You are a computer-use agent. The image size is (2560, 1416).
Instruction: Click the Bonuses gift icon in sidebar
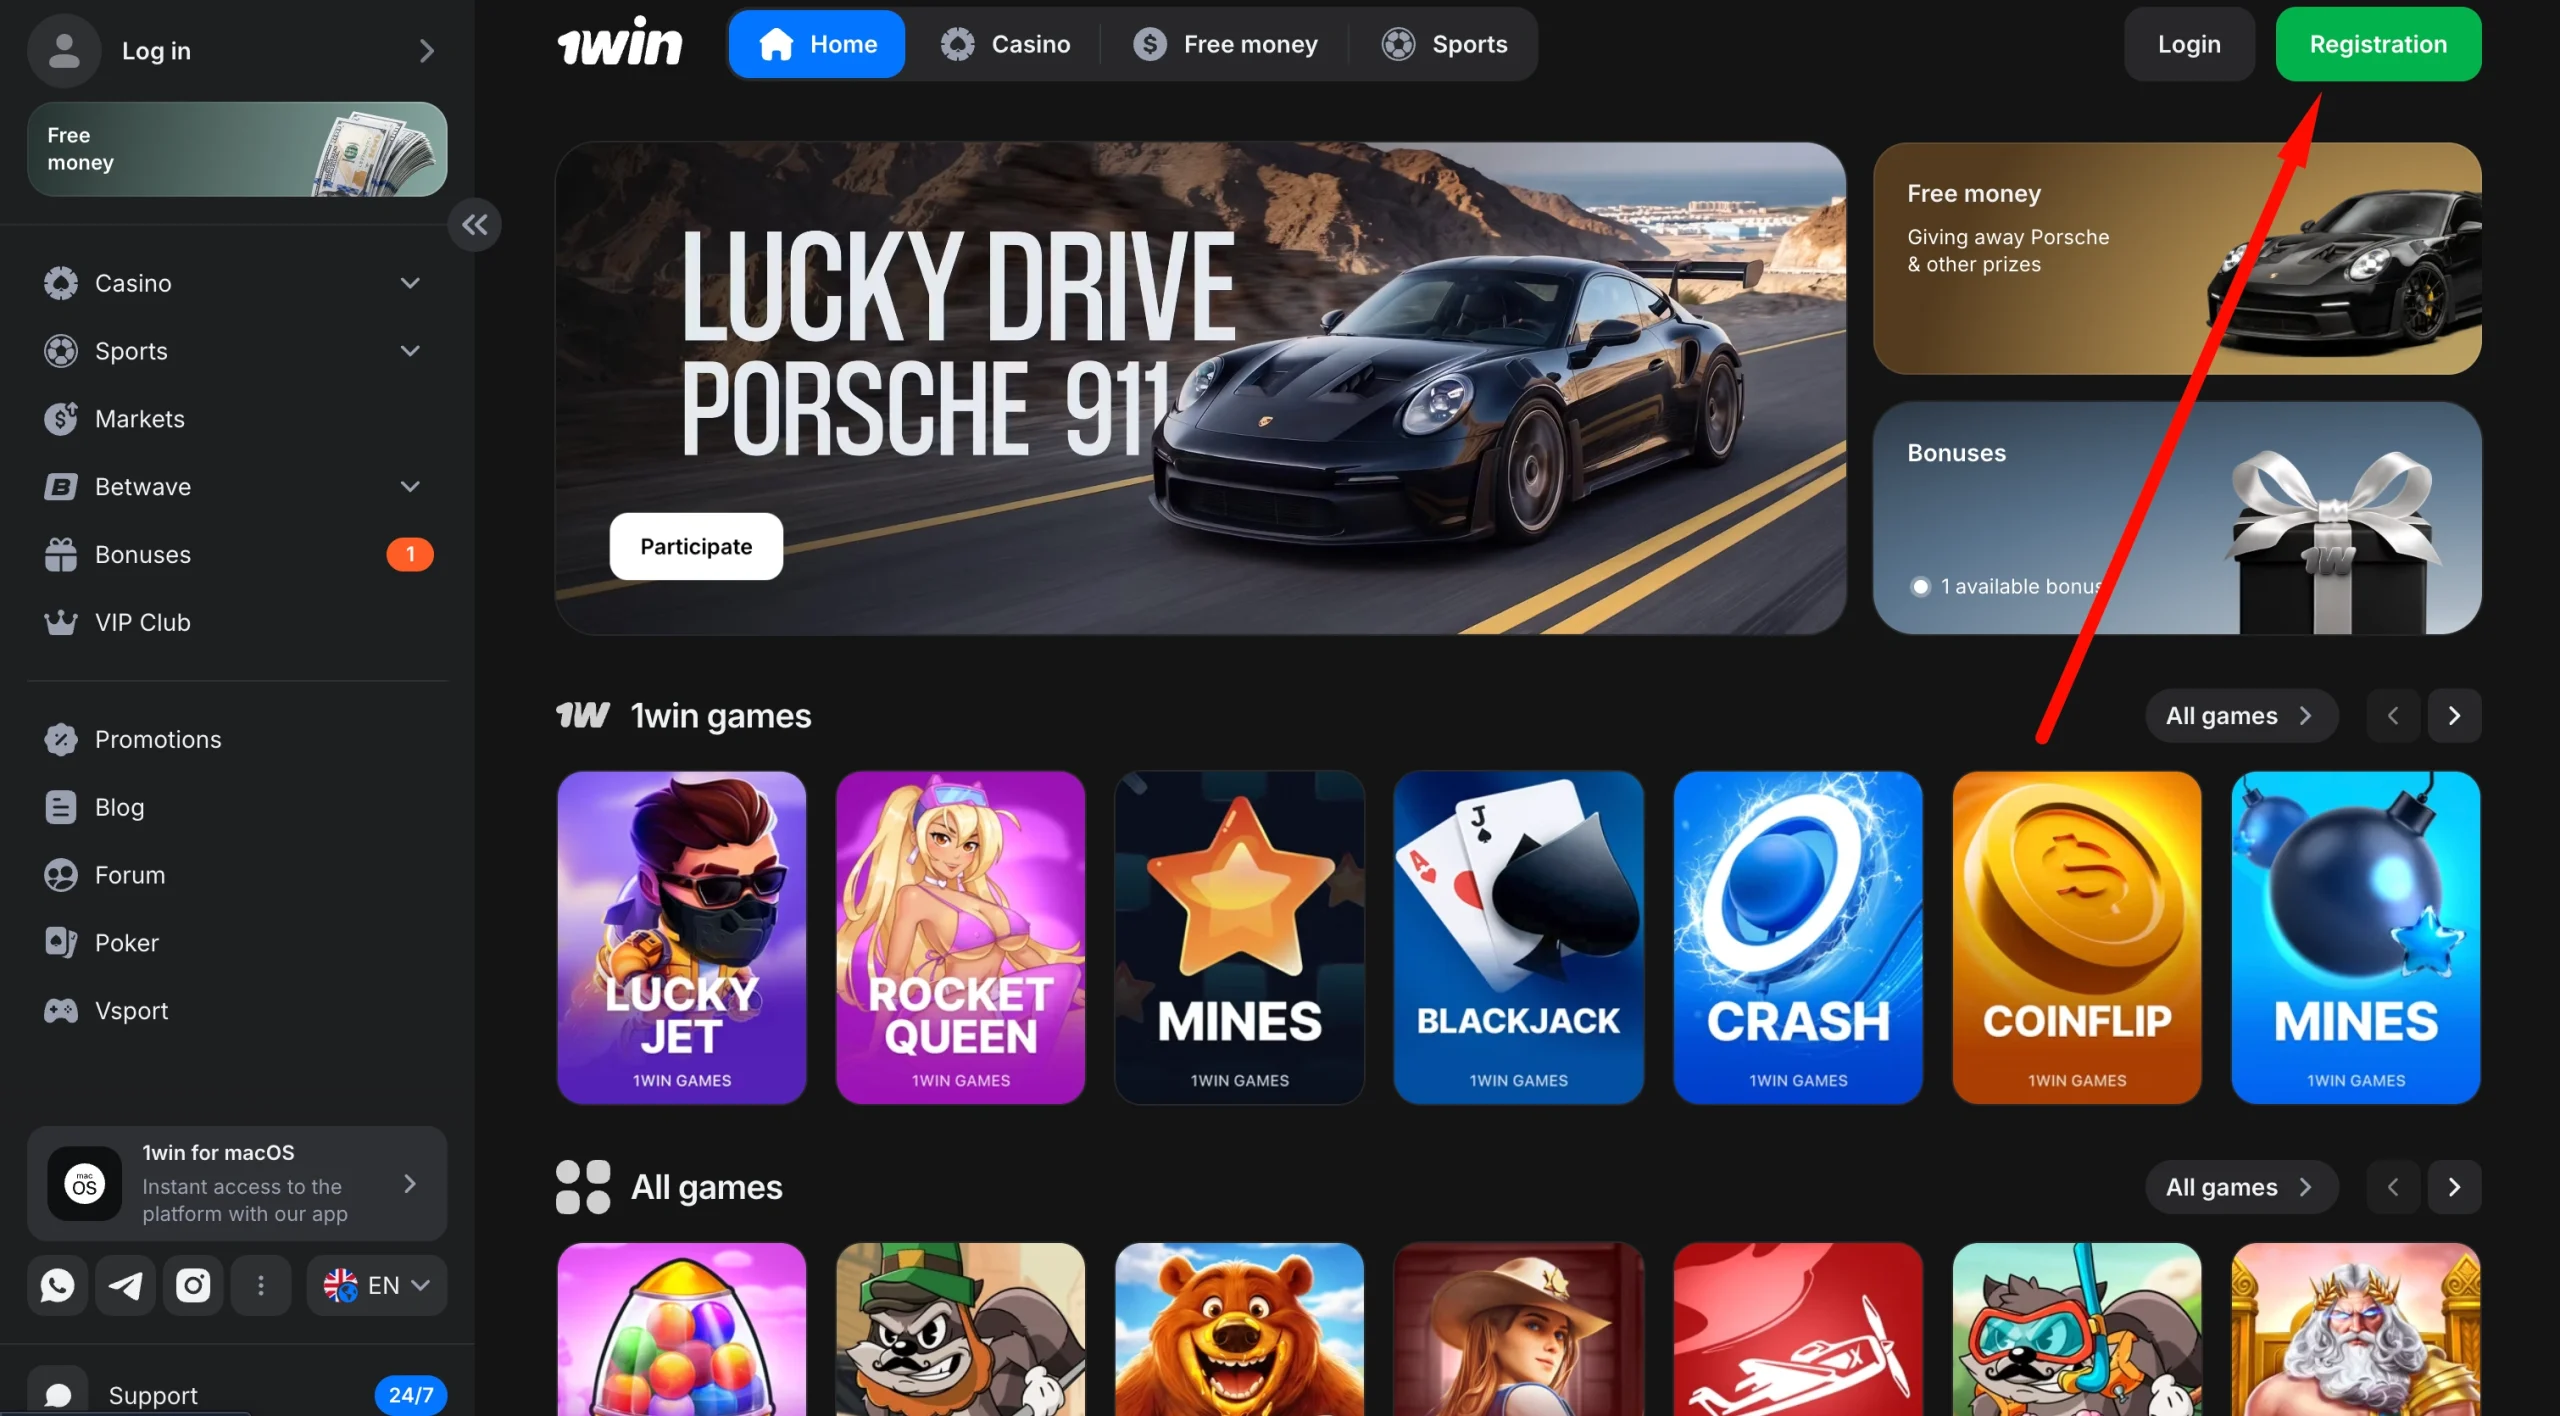(x=61, y=554)
